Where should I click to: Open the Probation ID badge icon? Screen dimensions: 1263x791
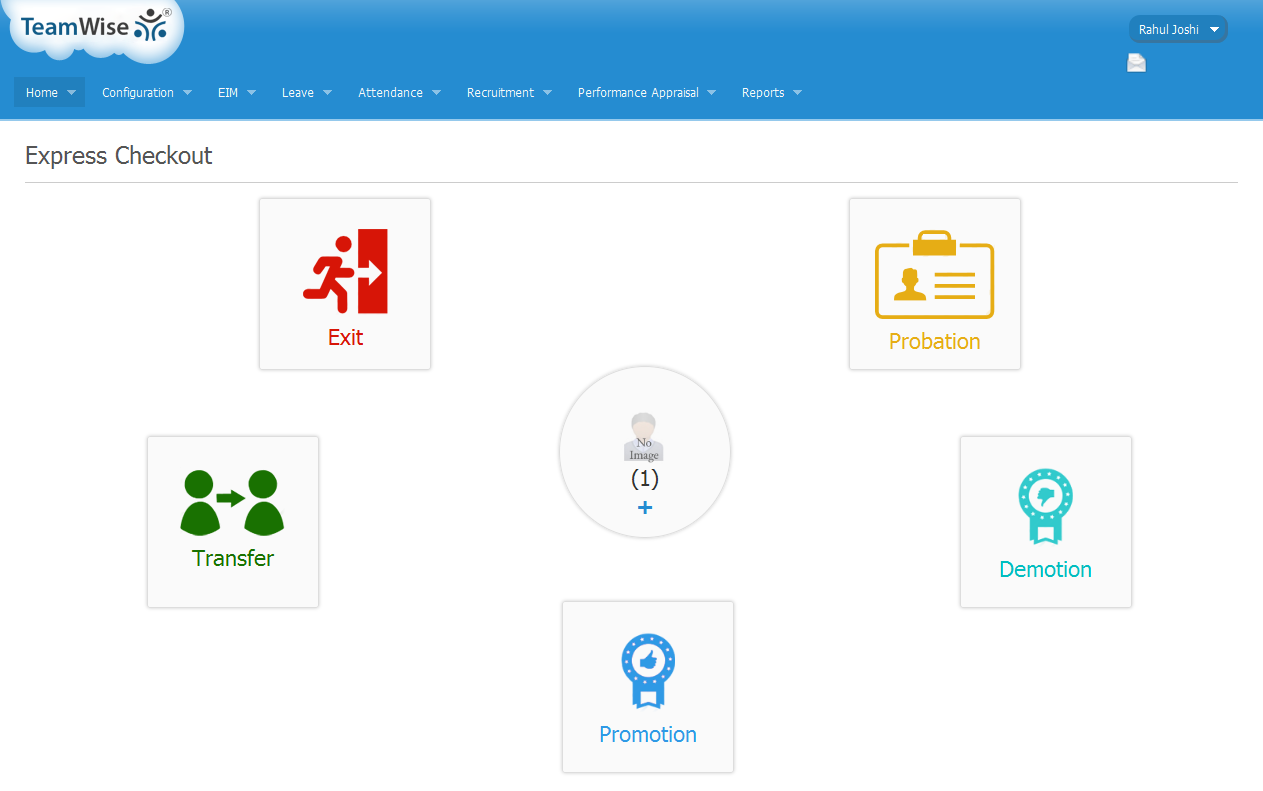coord(934,275)
